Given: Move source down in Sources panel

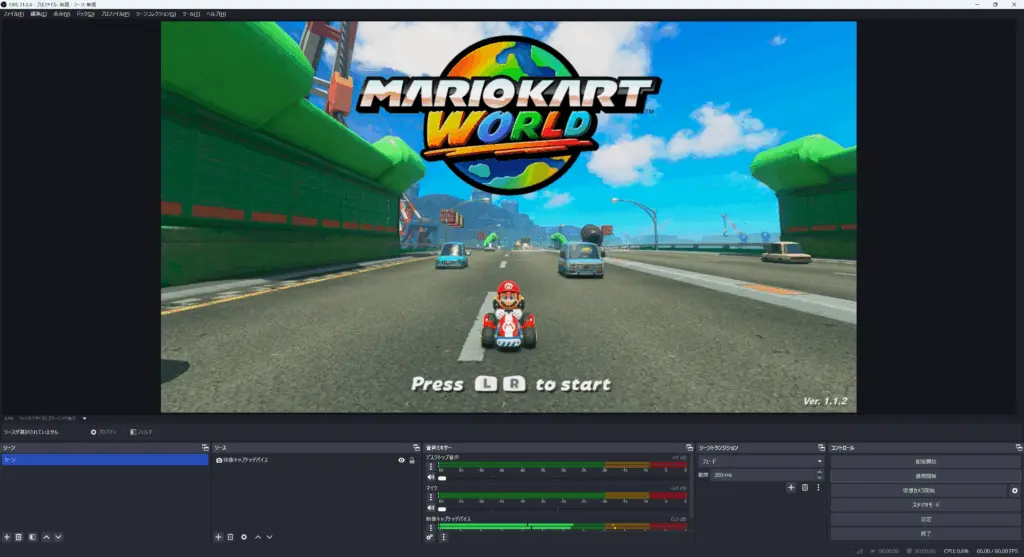Looking at the screenshot, I should (270, 537).
